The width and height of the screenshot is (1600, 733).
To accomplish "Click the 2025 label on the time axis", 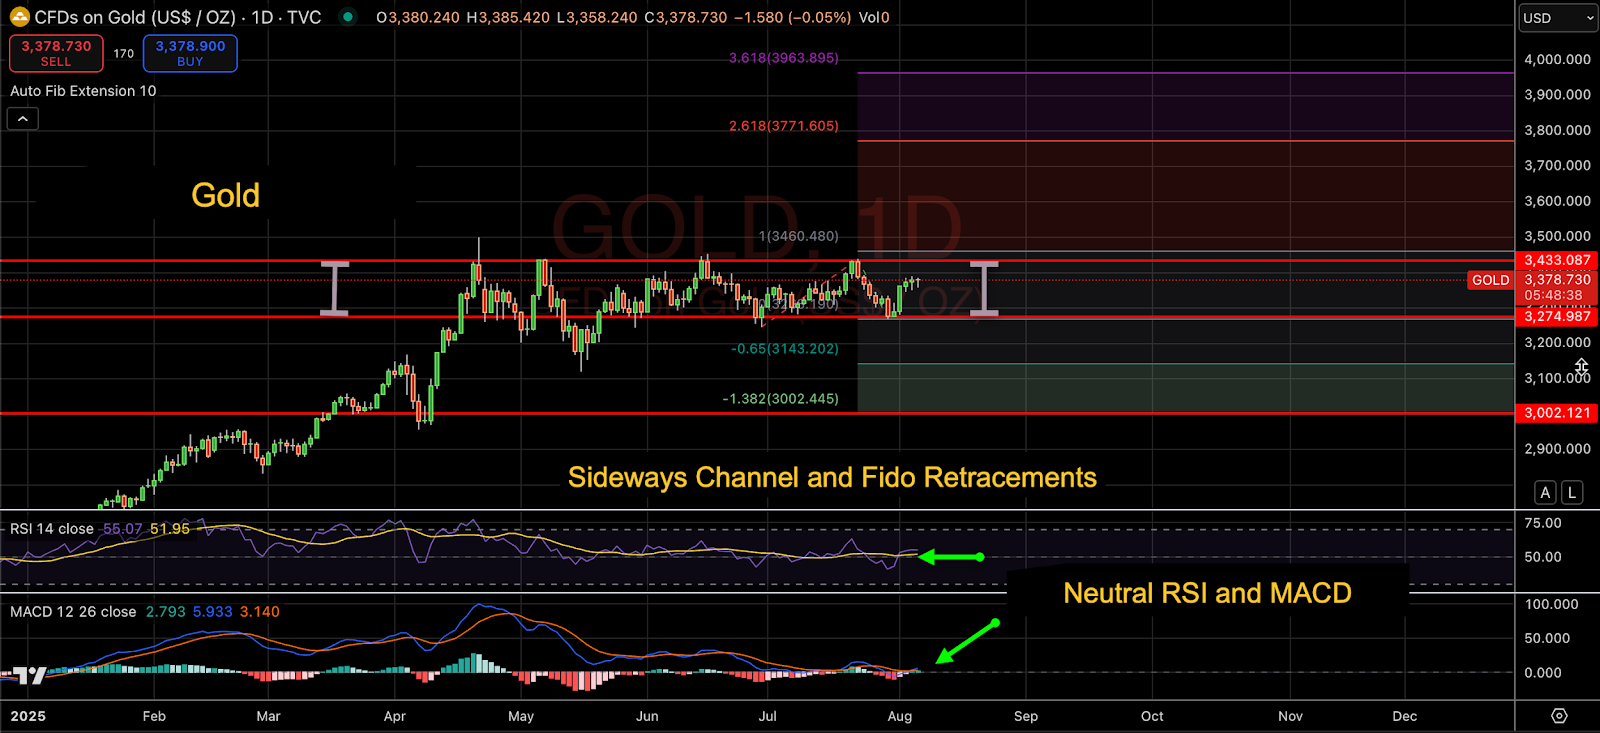I will pyautogui.click(x=28, y=716).
